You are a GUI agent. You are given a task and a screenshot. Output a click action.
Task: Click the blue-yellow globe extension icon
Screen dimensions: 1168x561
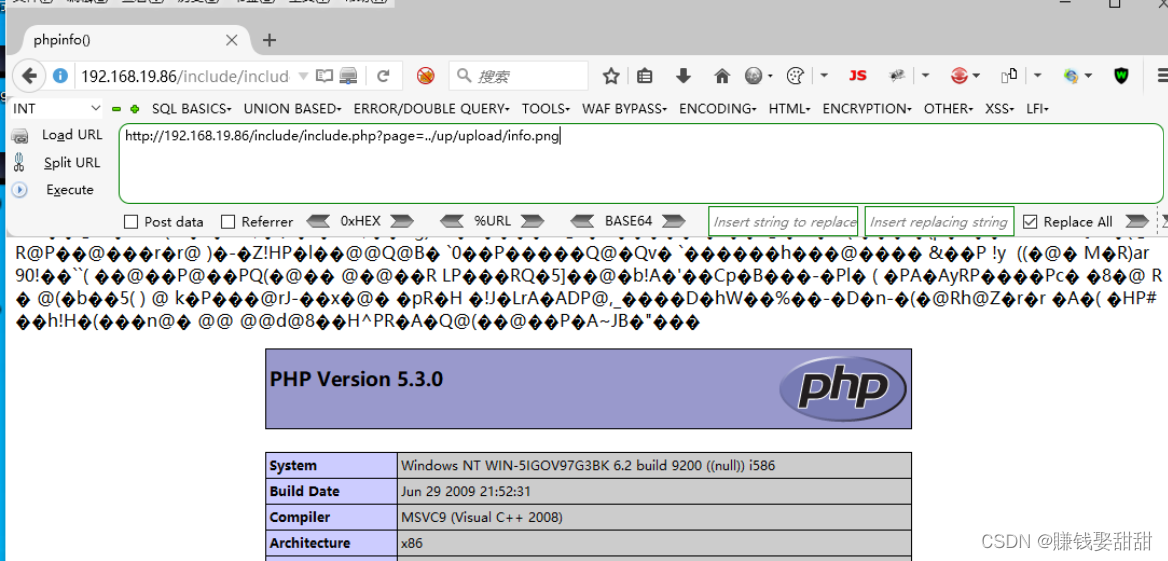pyautogui.click(x=1071, y=75)
